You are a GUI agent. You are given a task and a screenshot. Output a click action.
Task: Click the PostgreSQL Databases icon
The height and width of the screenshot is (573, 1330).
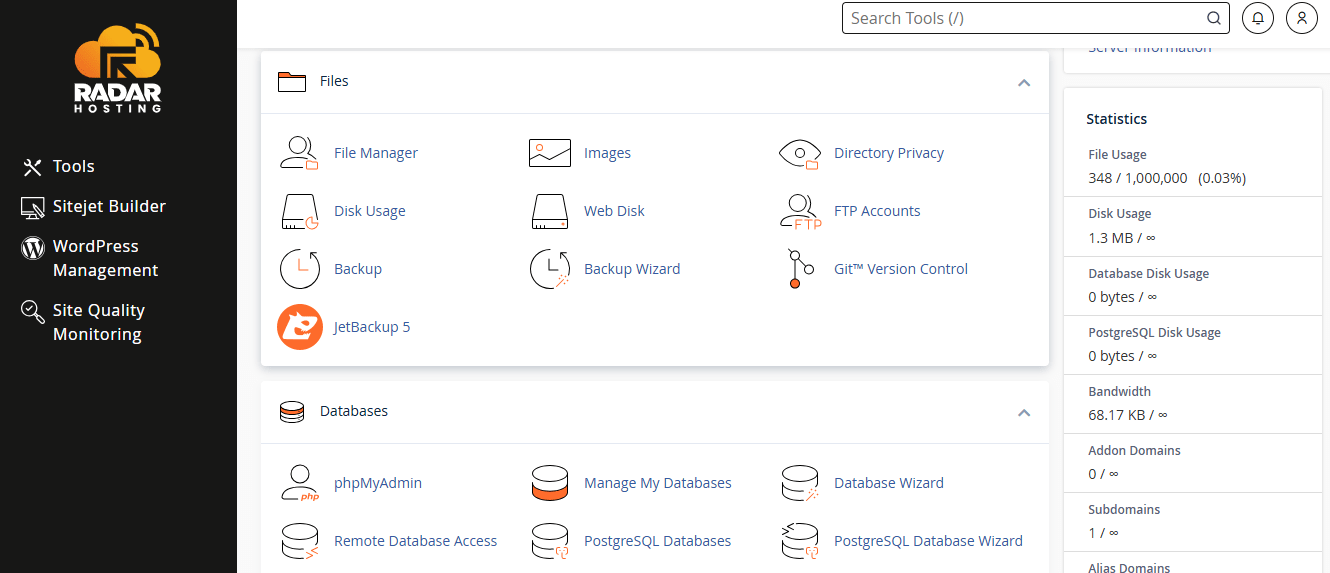pos(549,541)
